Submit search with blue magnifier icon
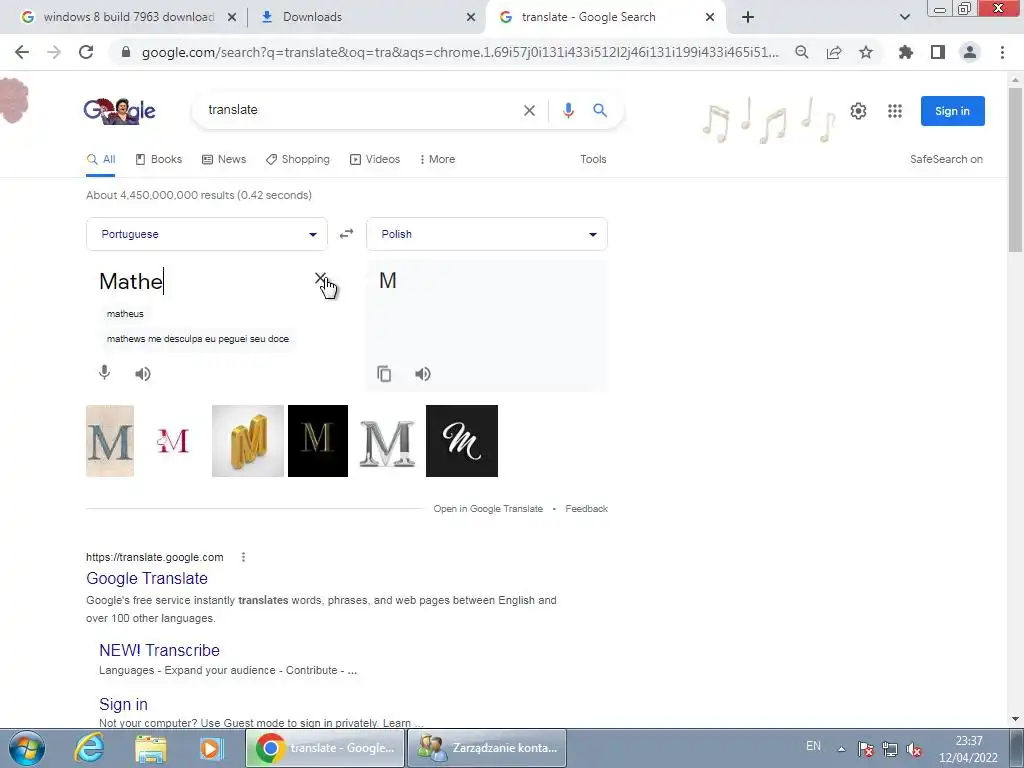Viewport: 1024px width, 768px height. coord(600,110)
